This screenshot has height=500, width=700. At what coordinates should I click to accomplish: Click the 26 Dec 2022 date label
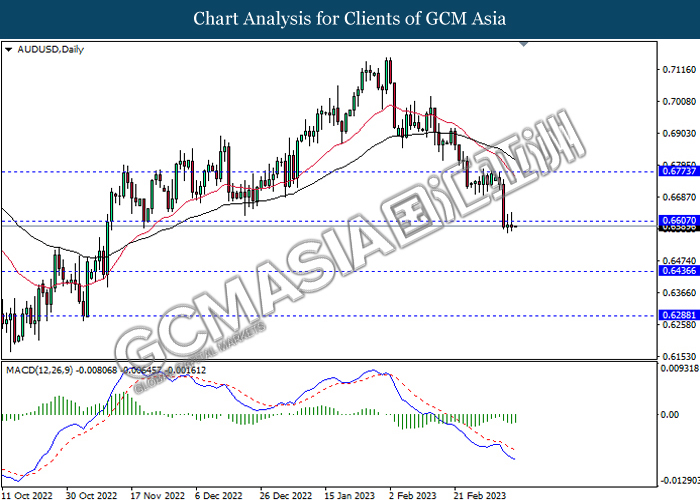tap(286, 495)
